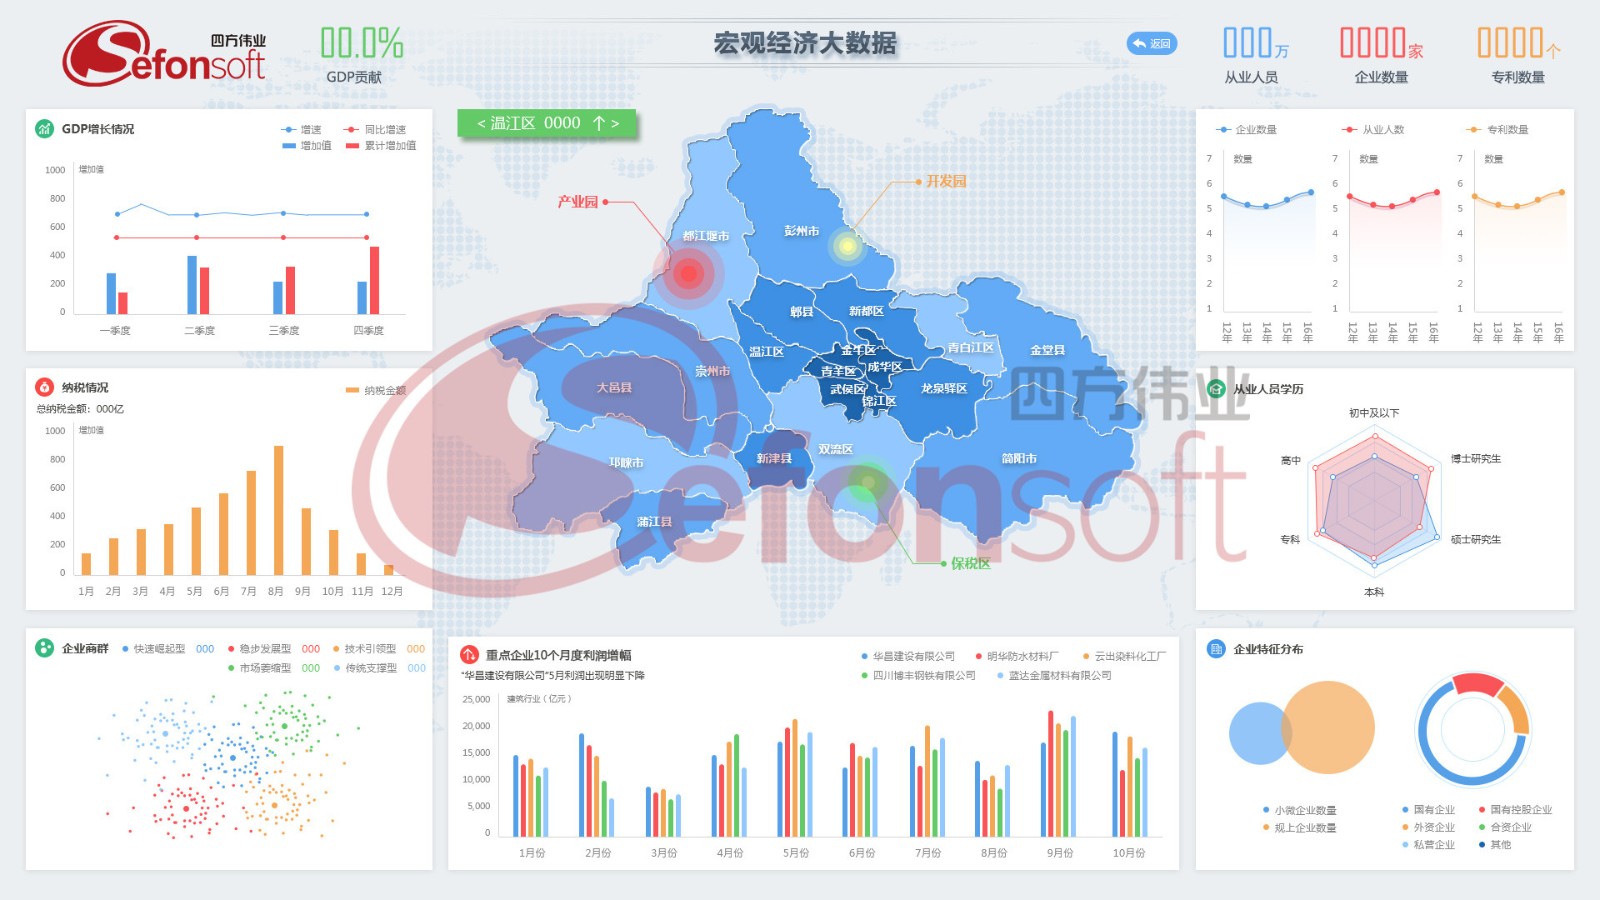The image size is (1600, 900).
Task: Click the red 纳税情况 panel icon
Action: pos(45,387)
